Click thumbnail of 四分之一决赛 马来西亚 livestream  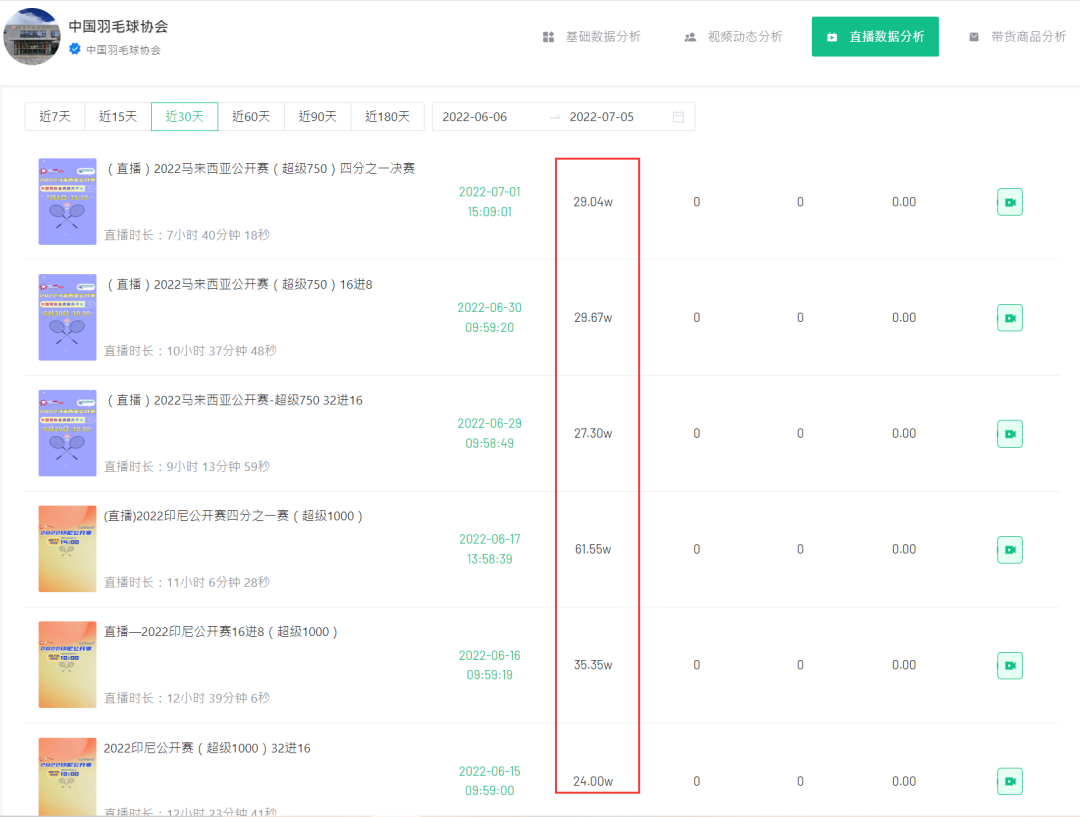tap(68, 202)
